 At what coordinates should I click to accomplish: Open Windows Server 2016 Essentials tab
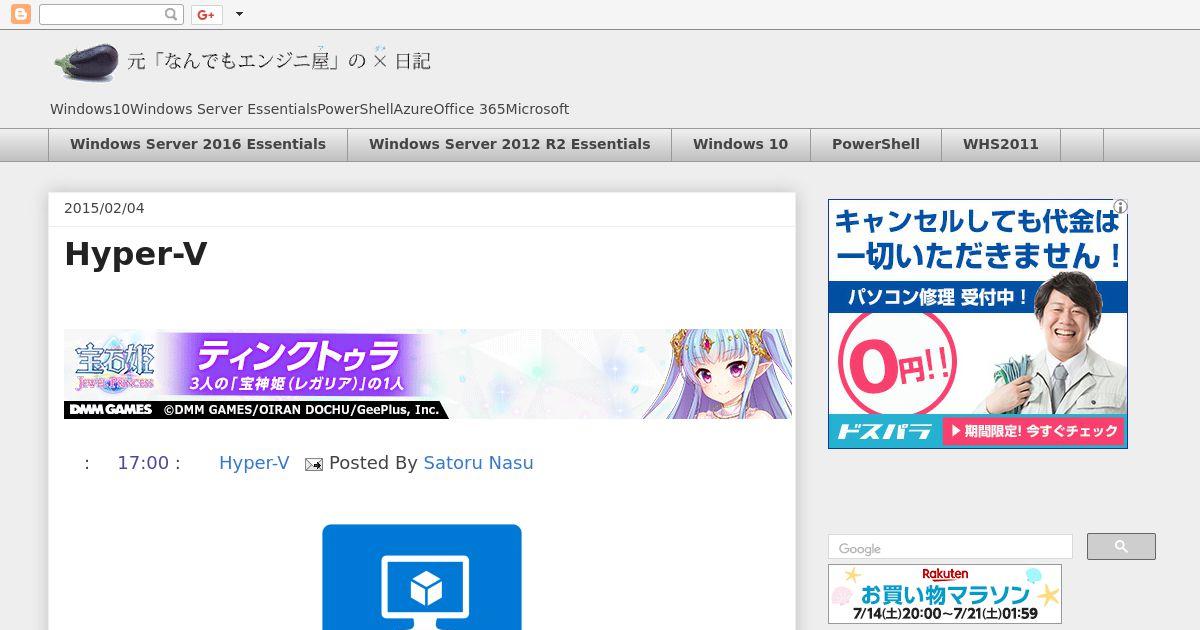[198, 144]
